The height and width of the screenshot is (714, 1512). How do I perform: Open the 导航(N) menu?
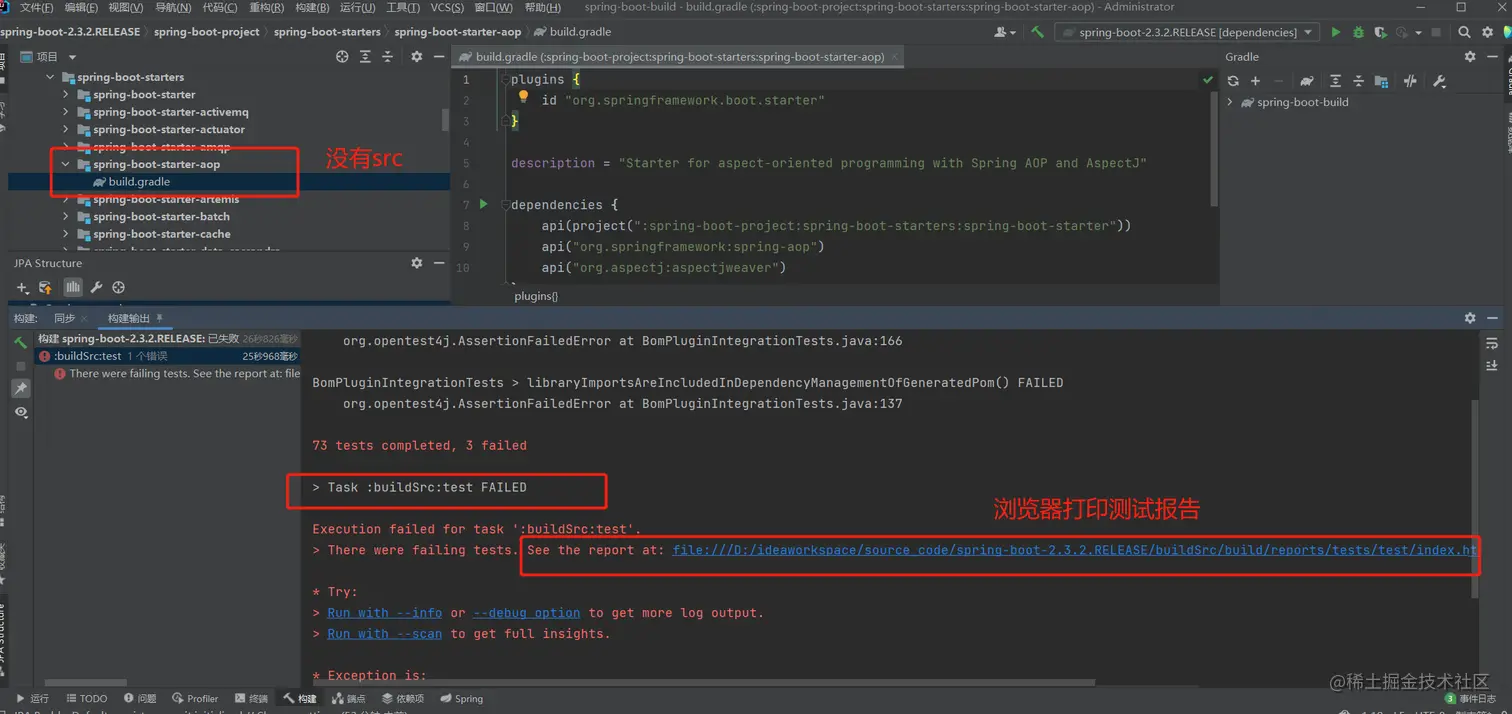click(173, 7)
